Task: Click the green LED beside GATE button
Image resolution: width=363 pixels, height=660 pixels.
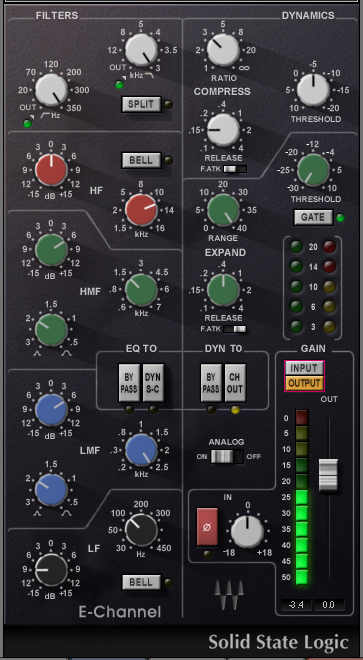Action: (x=341, y=218)
